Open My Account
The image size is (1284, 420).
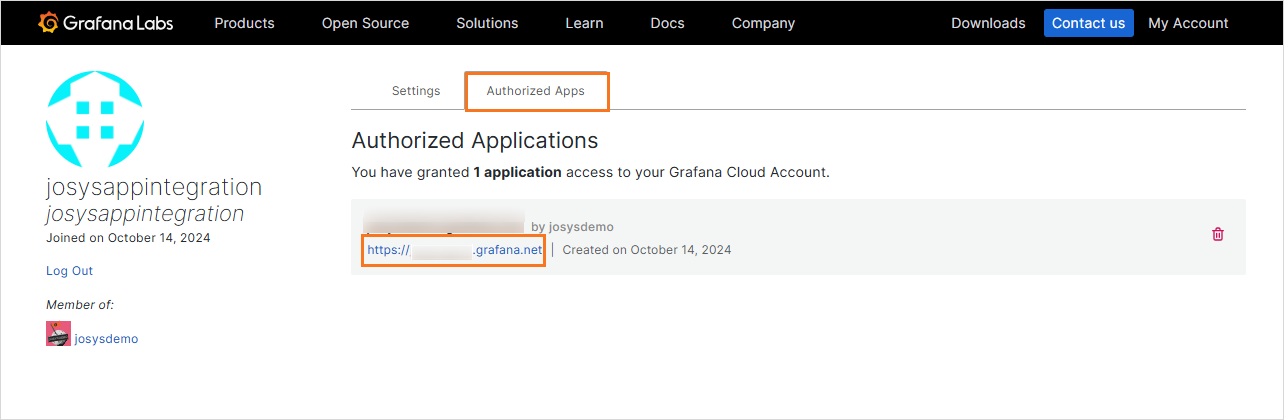click(x=1188, y=23)
